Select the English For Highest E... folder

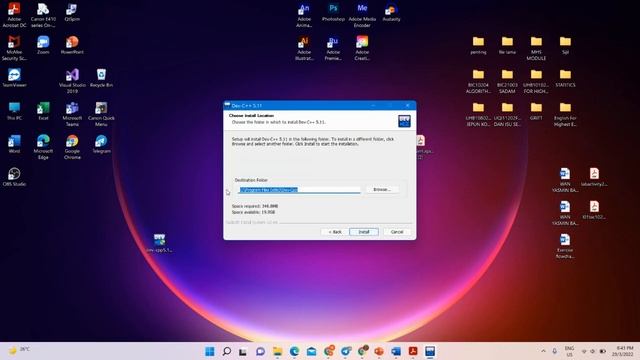565,113
